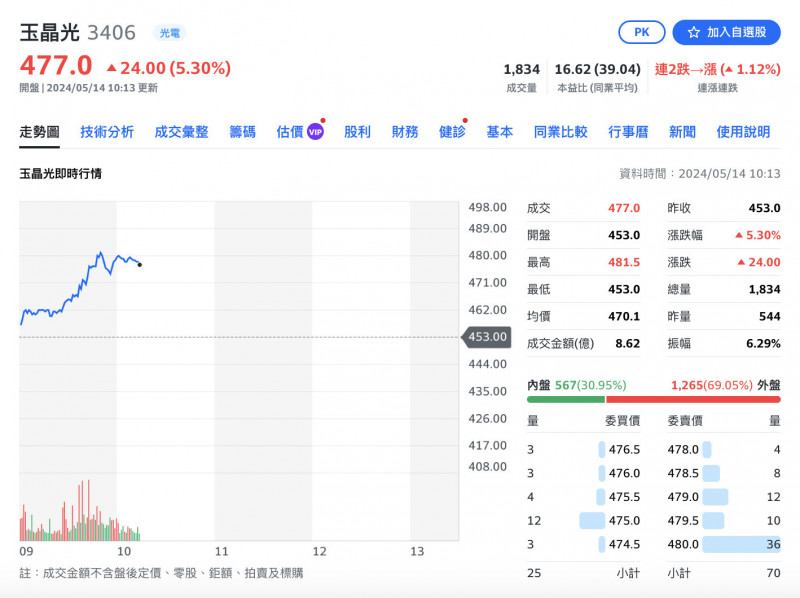This screenshot has width=800, height=598.
Task: Click the red 外盤 portion of the bar
Action: (693, 399)
